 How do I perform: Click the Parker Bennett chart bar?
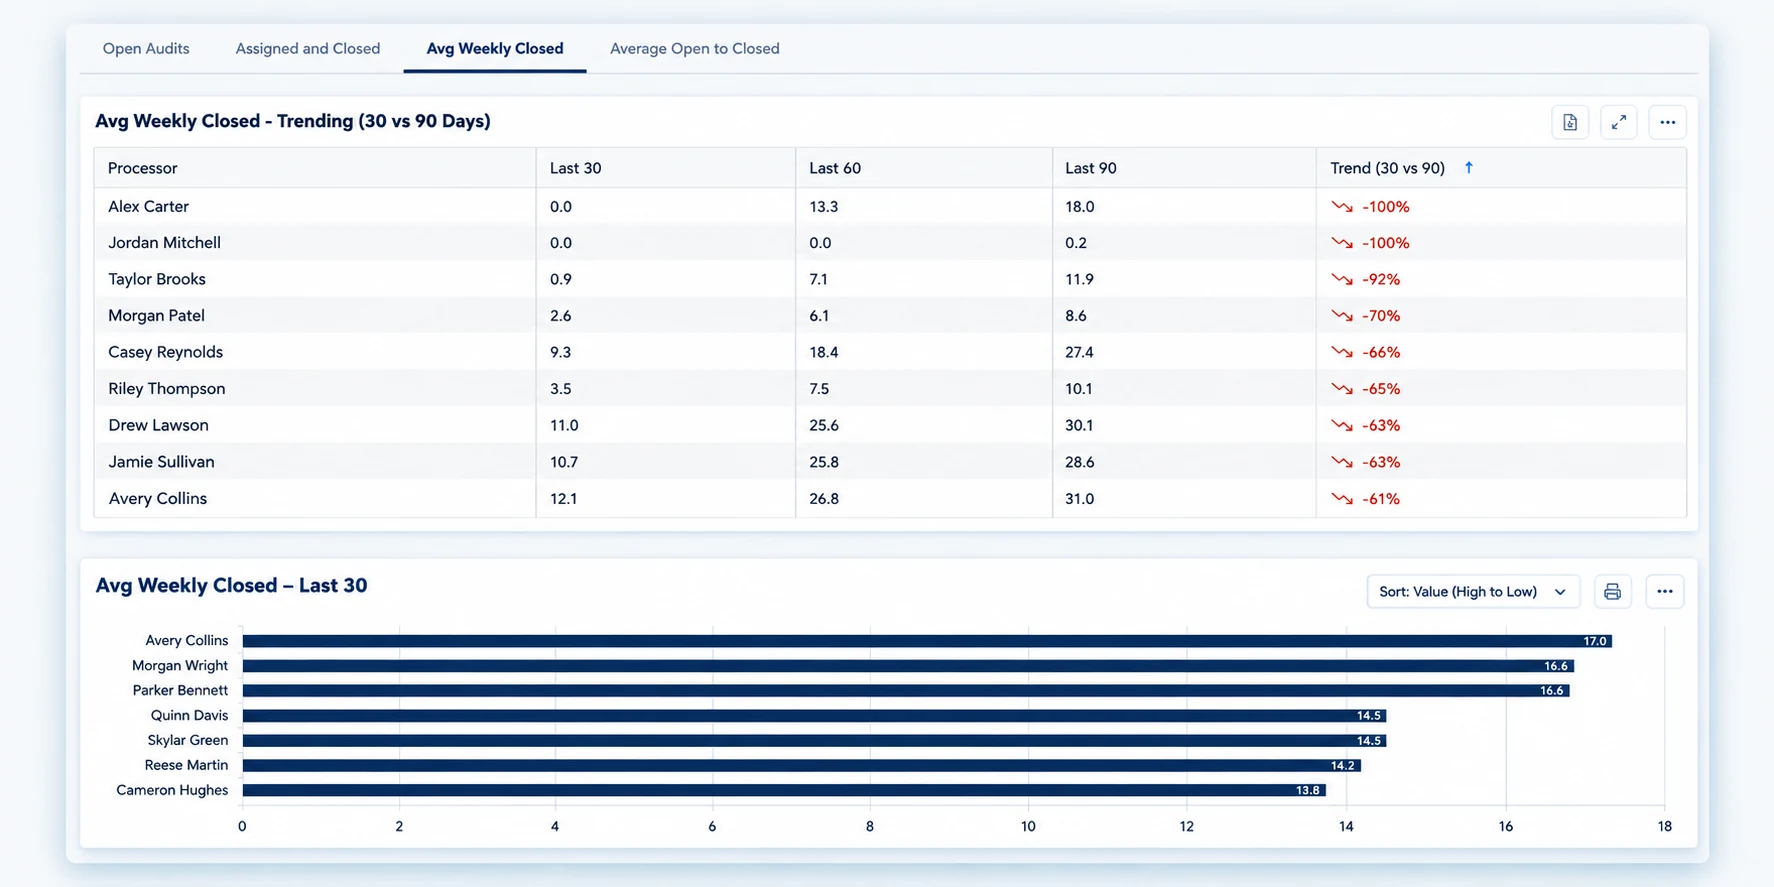pos(906,691)
